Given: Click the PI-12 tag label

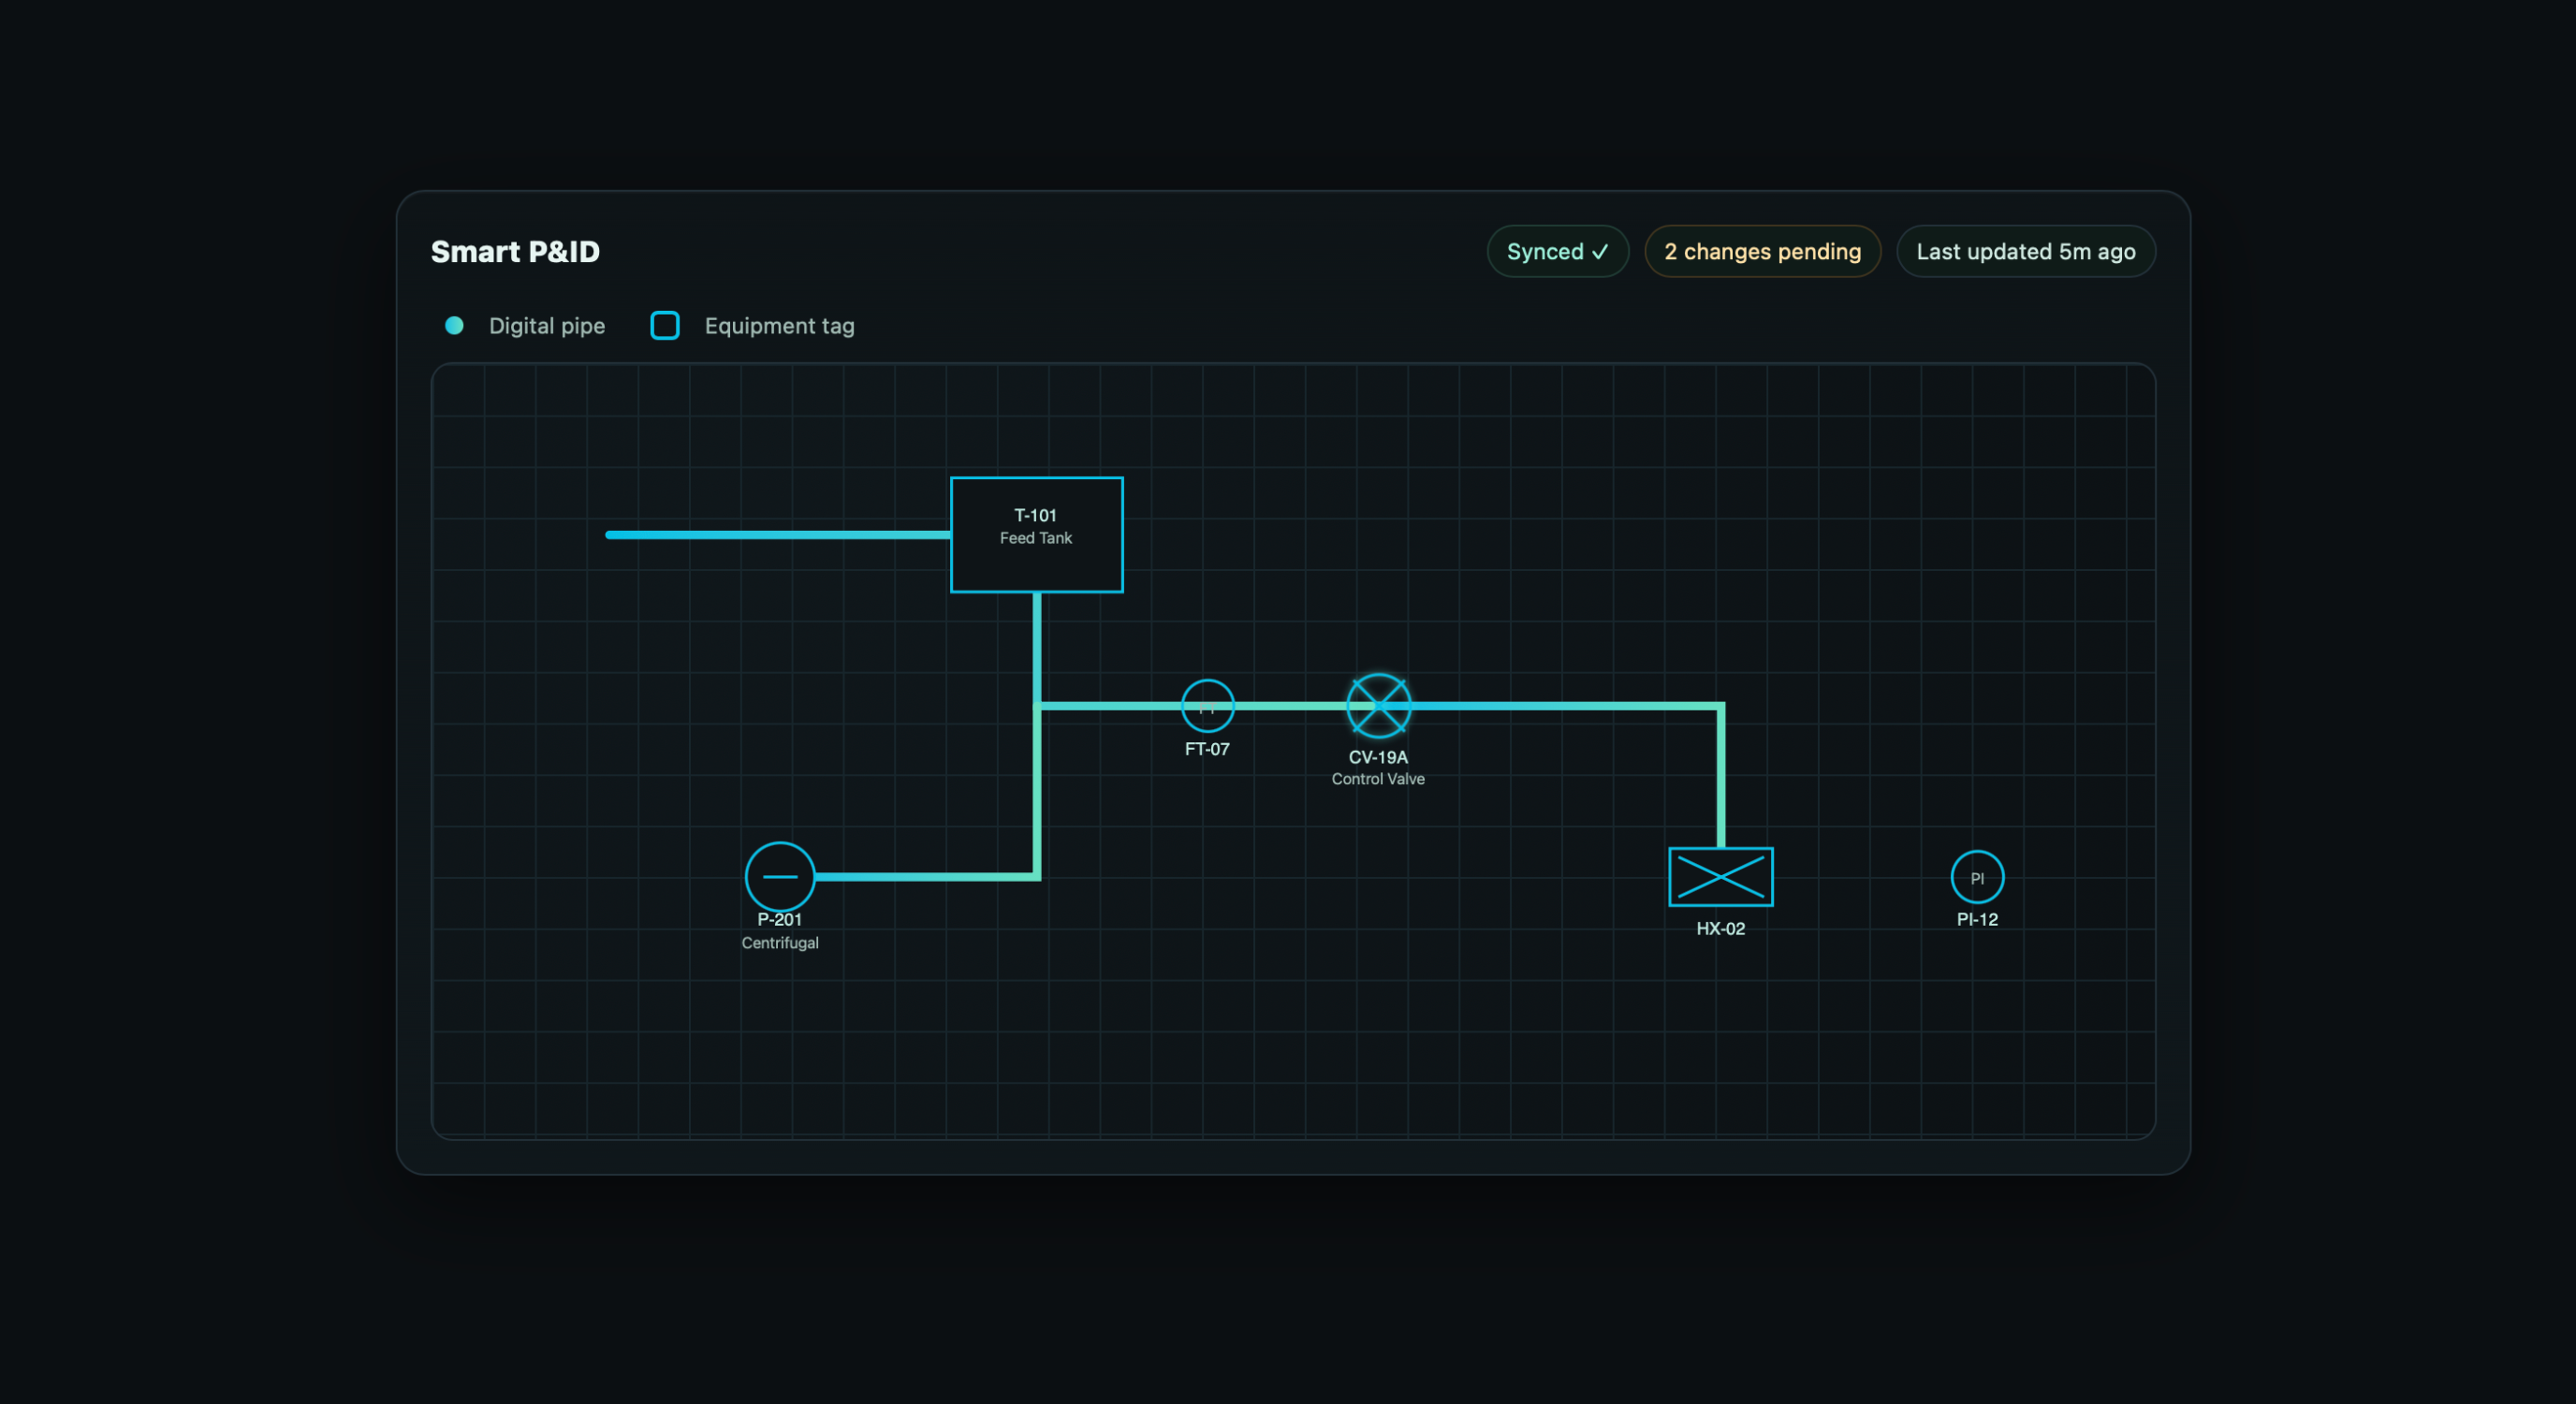Looking at the screenshot, I should (x=1977, y=920).
